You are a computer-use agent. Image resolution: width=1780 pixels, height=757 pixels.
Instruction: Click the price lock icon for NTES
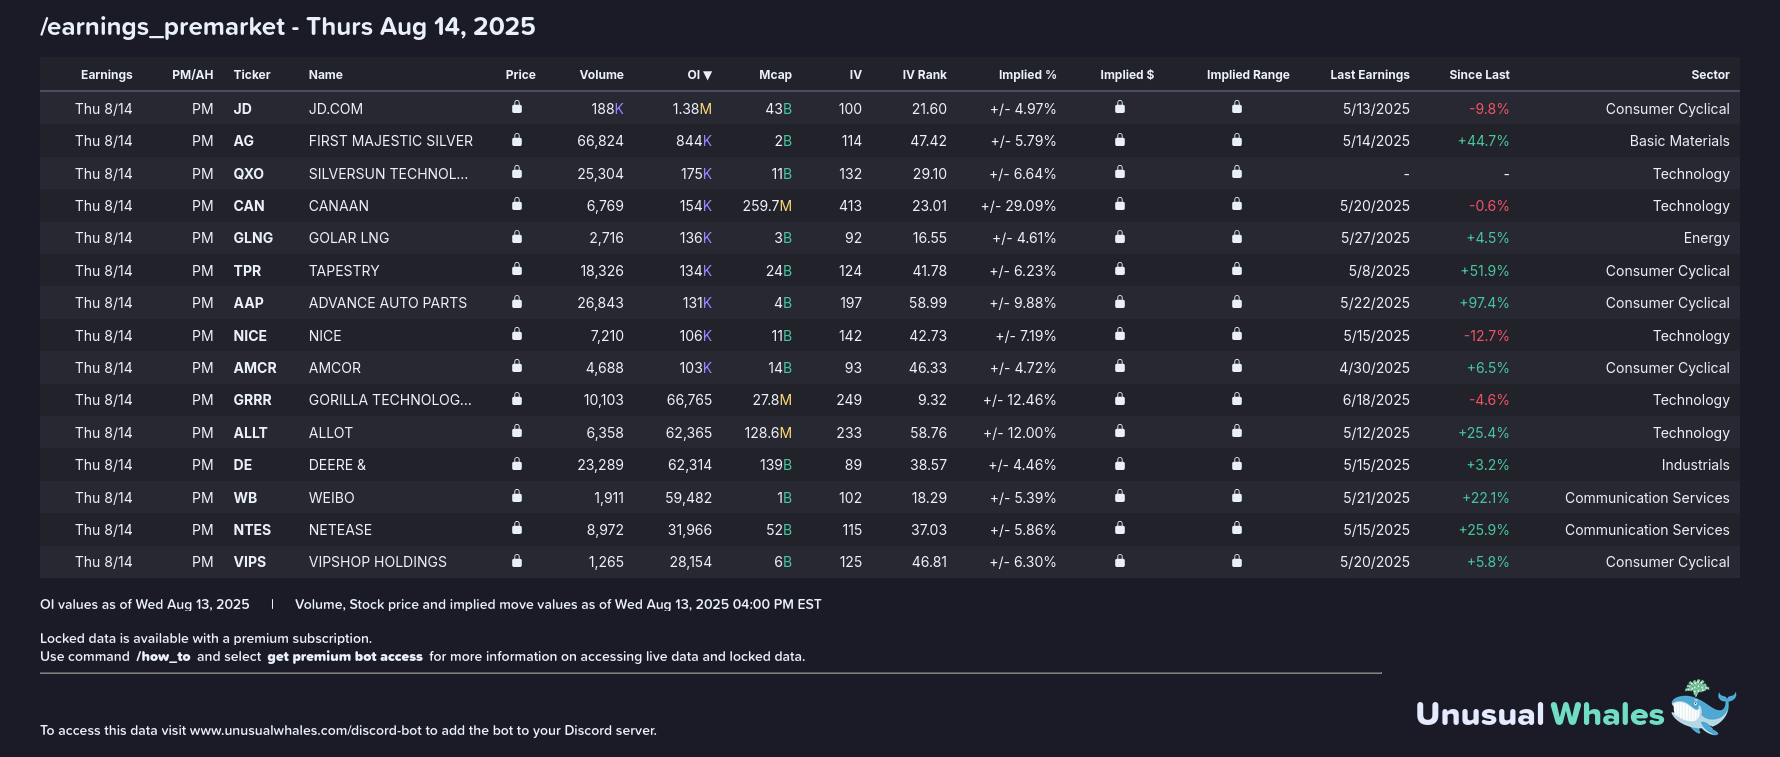pyautogui.click(x=517, y=528)
